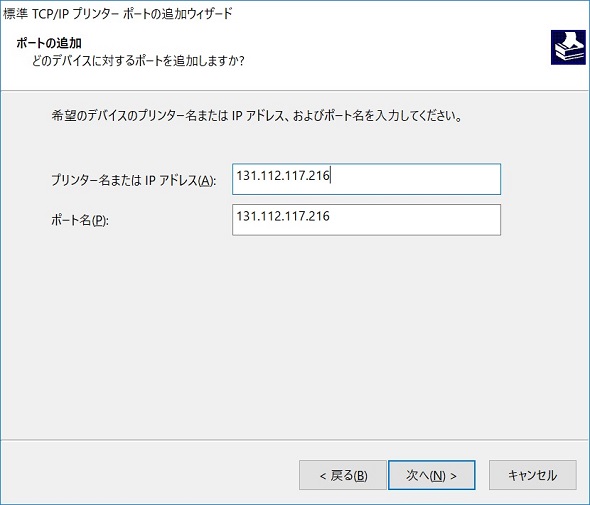Click the 標準 TCP/IP プリンター ポートの追加ウィザード title
590x505 pixels.
pyautogui.click(x=118, y=14)
